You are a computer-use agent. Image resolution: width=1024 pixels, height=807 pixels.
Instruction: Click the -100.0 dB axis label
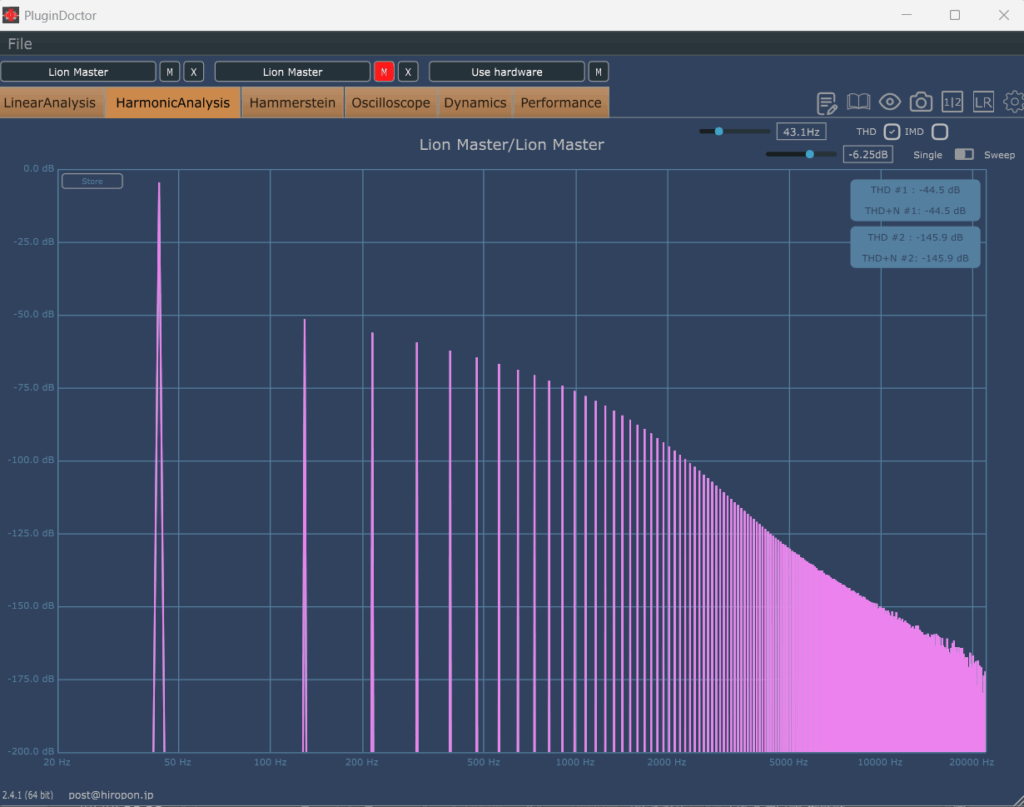[31, 460]
